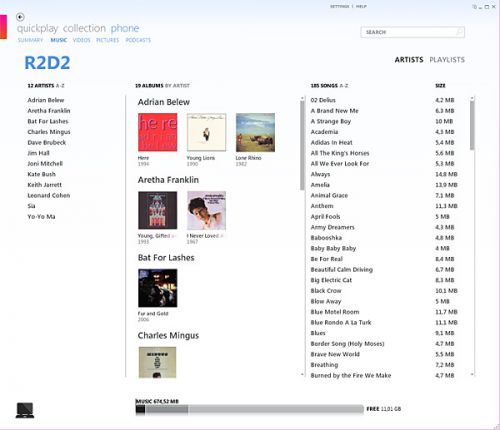
Task: Select artist Bat For Lashes in list
Action: tap(48, 121)
